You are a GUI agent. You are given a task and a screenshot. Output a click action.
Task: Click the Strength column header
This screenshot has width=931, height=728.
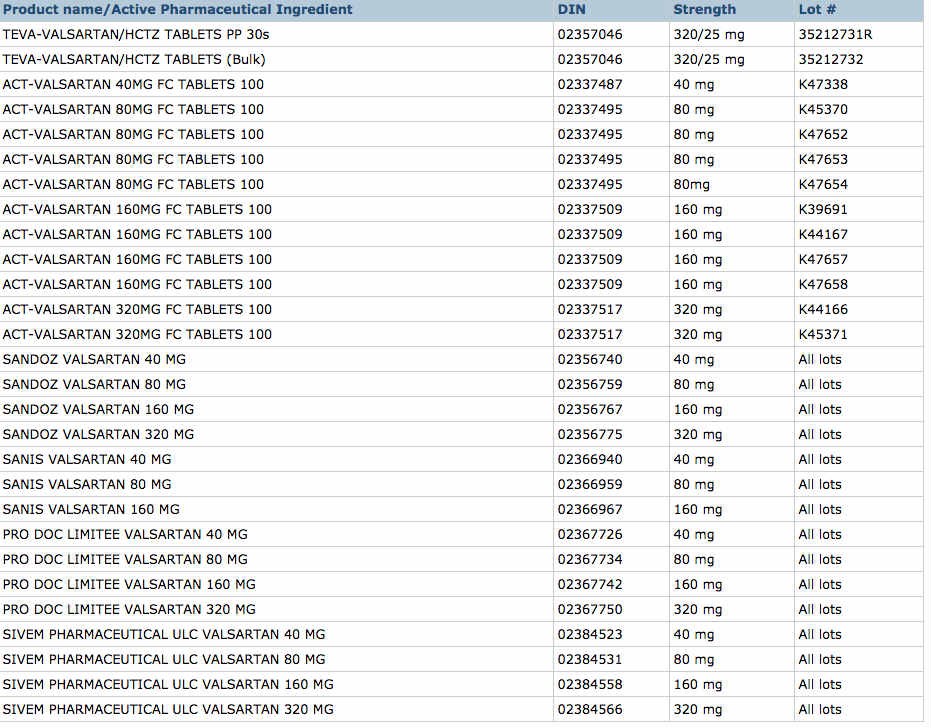[x=704, y=10]
